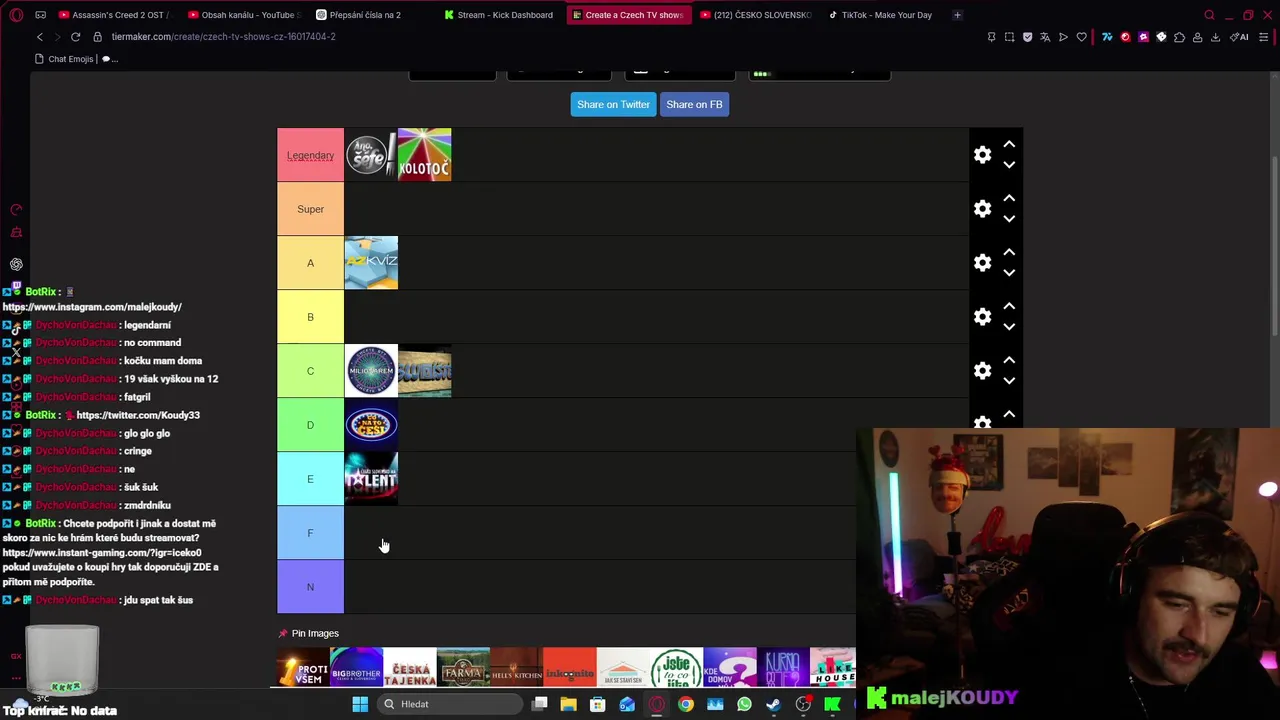The width and height of the screenshot is (1280, 720).
Task: Switch to Obsah kanálu YouTube tab
Action: tap(243, 15)
